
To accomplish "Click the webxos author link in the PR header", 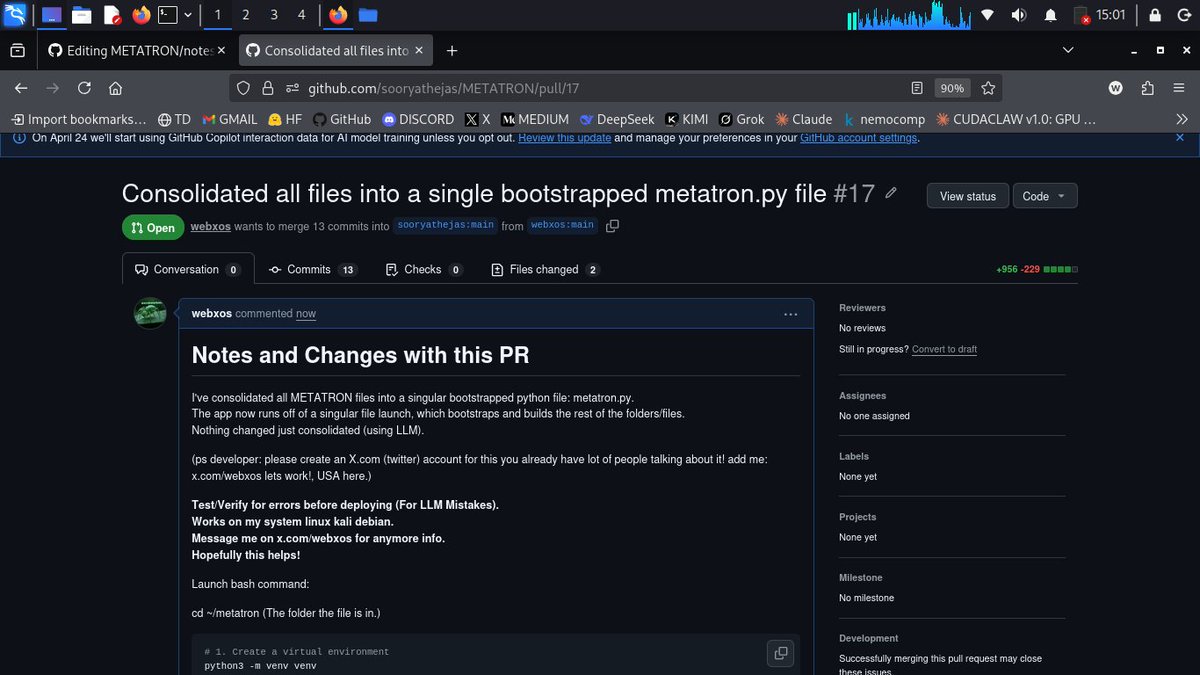I will pyautogui.click(x=211, y=226).
